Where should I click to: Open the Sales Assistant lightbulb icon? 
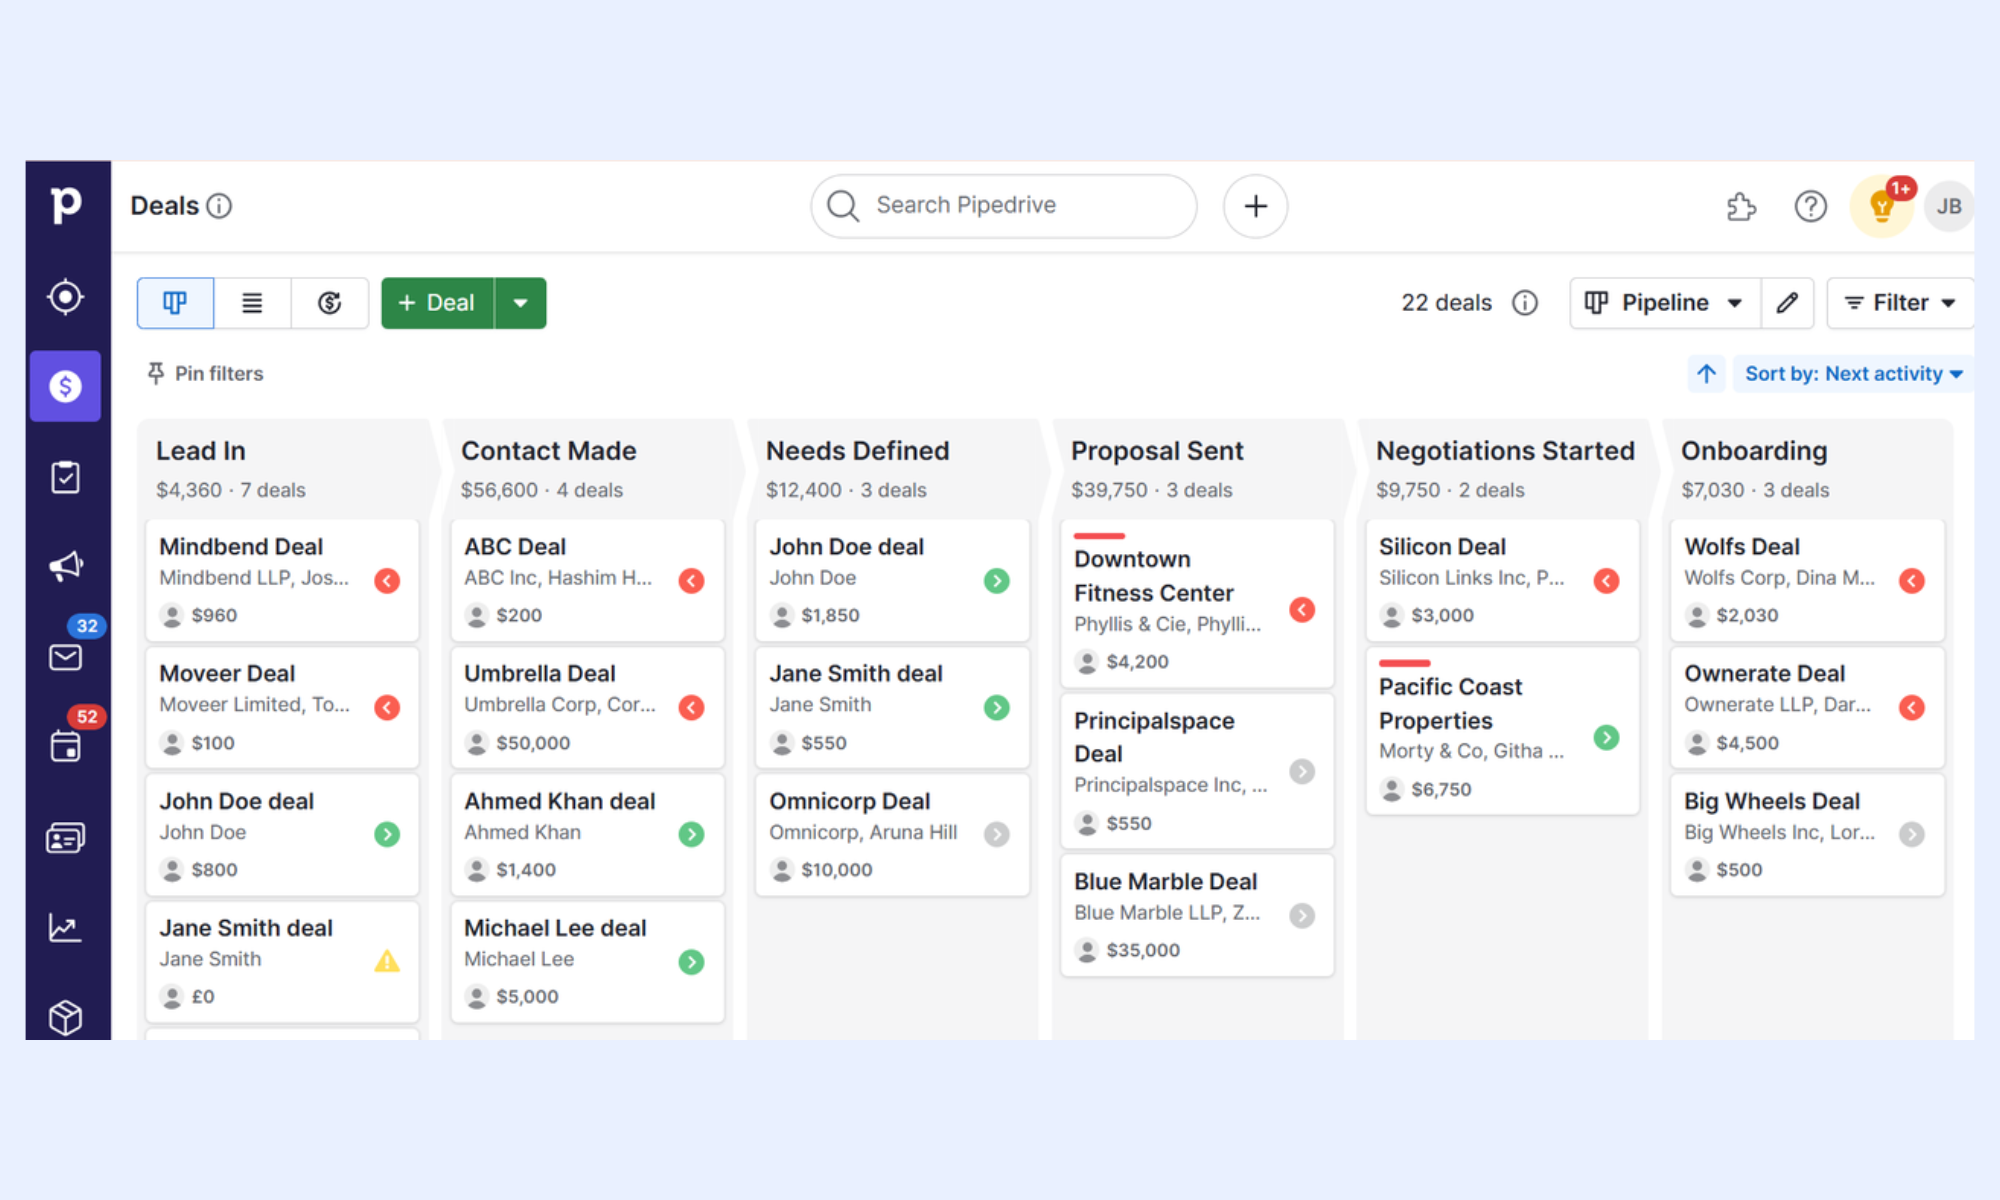point(1882,207)
